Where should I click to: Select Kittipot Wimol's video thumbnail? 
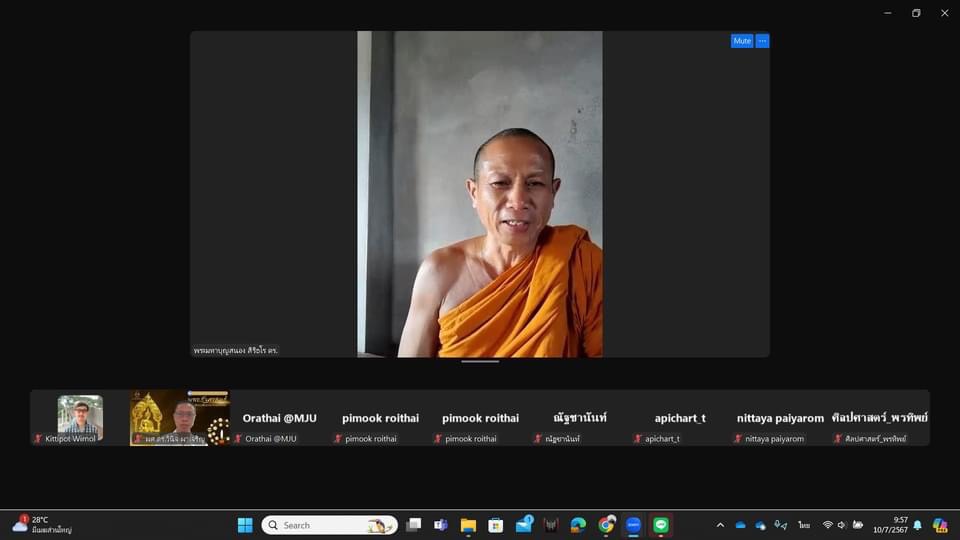pyautogui.click(x=80, y=416)
